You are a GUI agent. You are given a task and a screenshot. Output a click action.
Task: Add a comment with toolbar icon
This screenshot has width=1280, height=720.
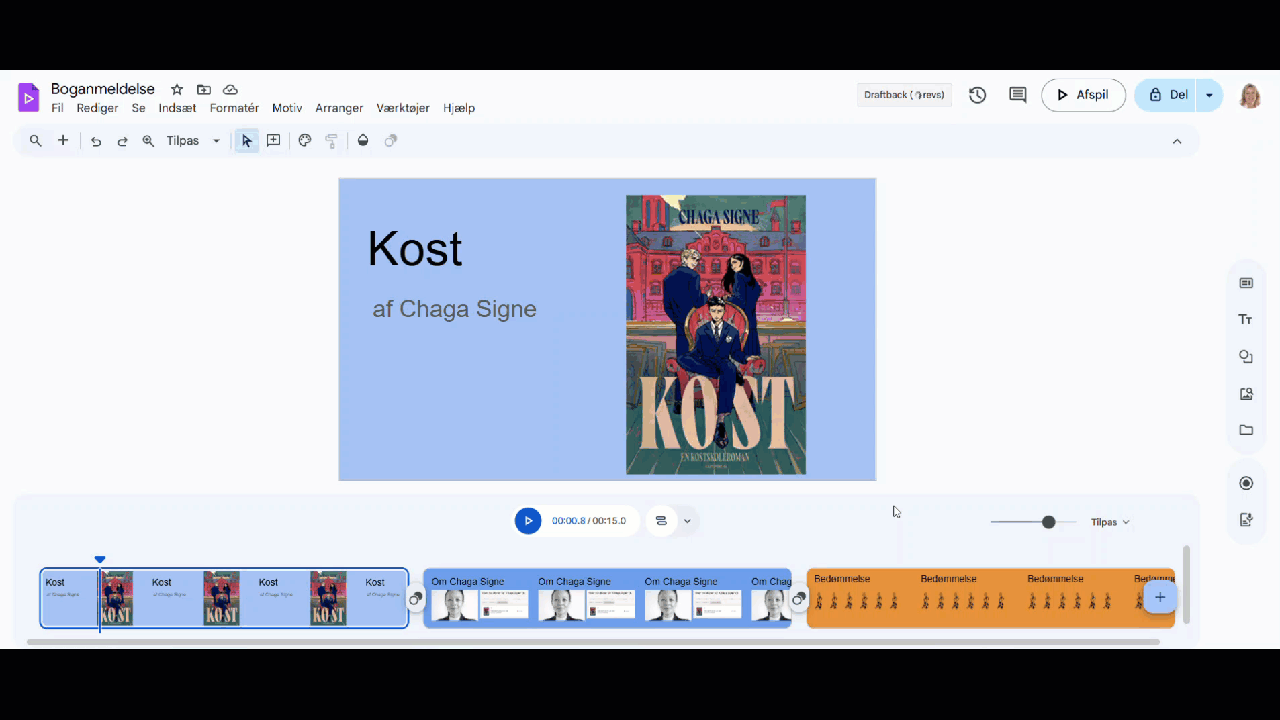tap(273, 141)
